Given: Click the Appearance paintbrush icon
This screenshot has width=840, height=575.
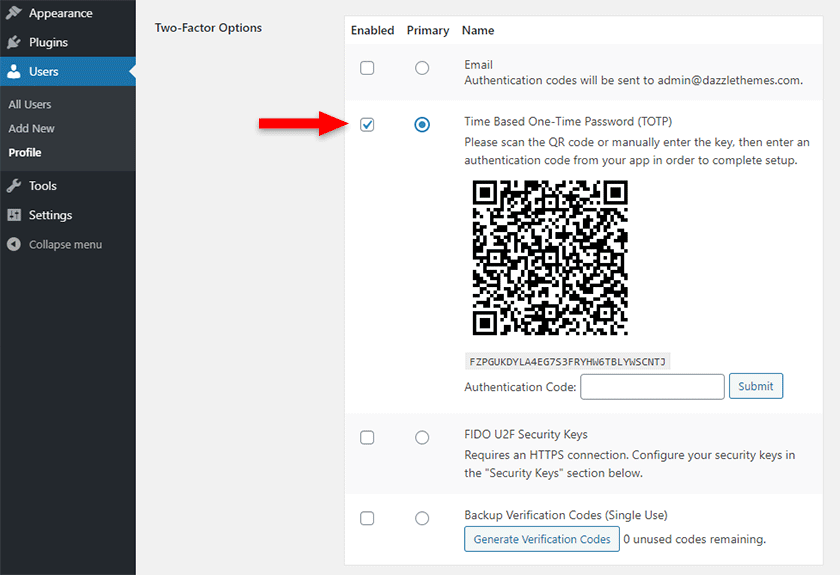Looking at the screenshot, I should (x=14, y=13).
